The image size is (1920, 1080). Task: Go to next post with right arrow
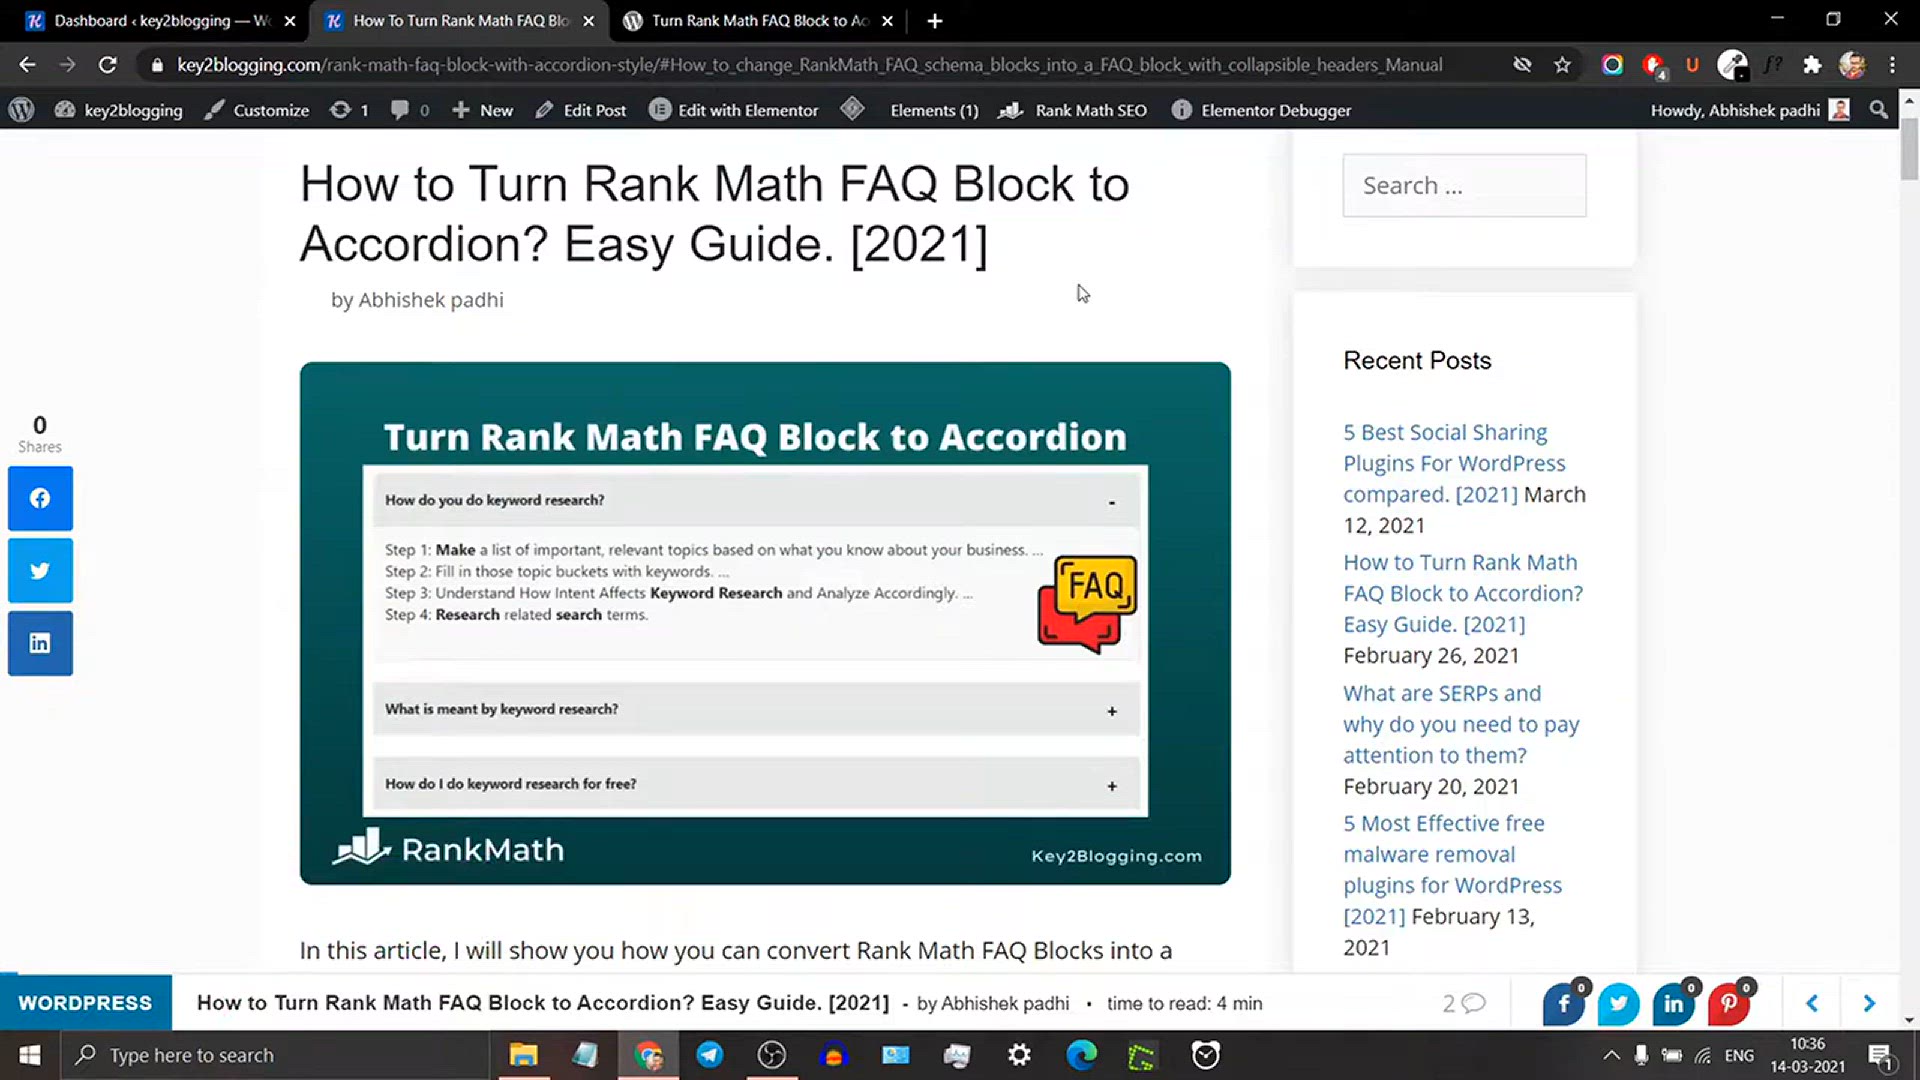pos(1869,1003)
